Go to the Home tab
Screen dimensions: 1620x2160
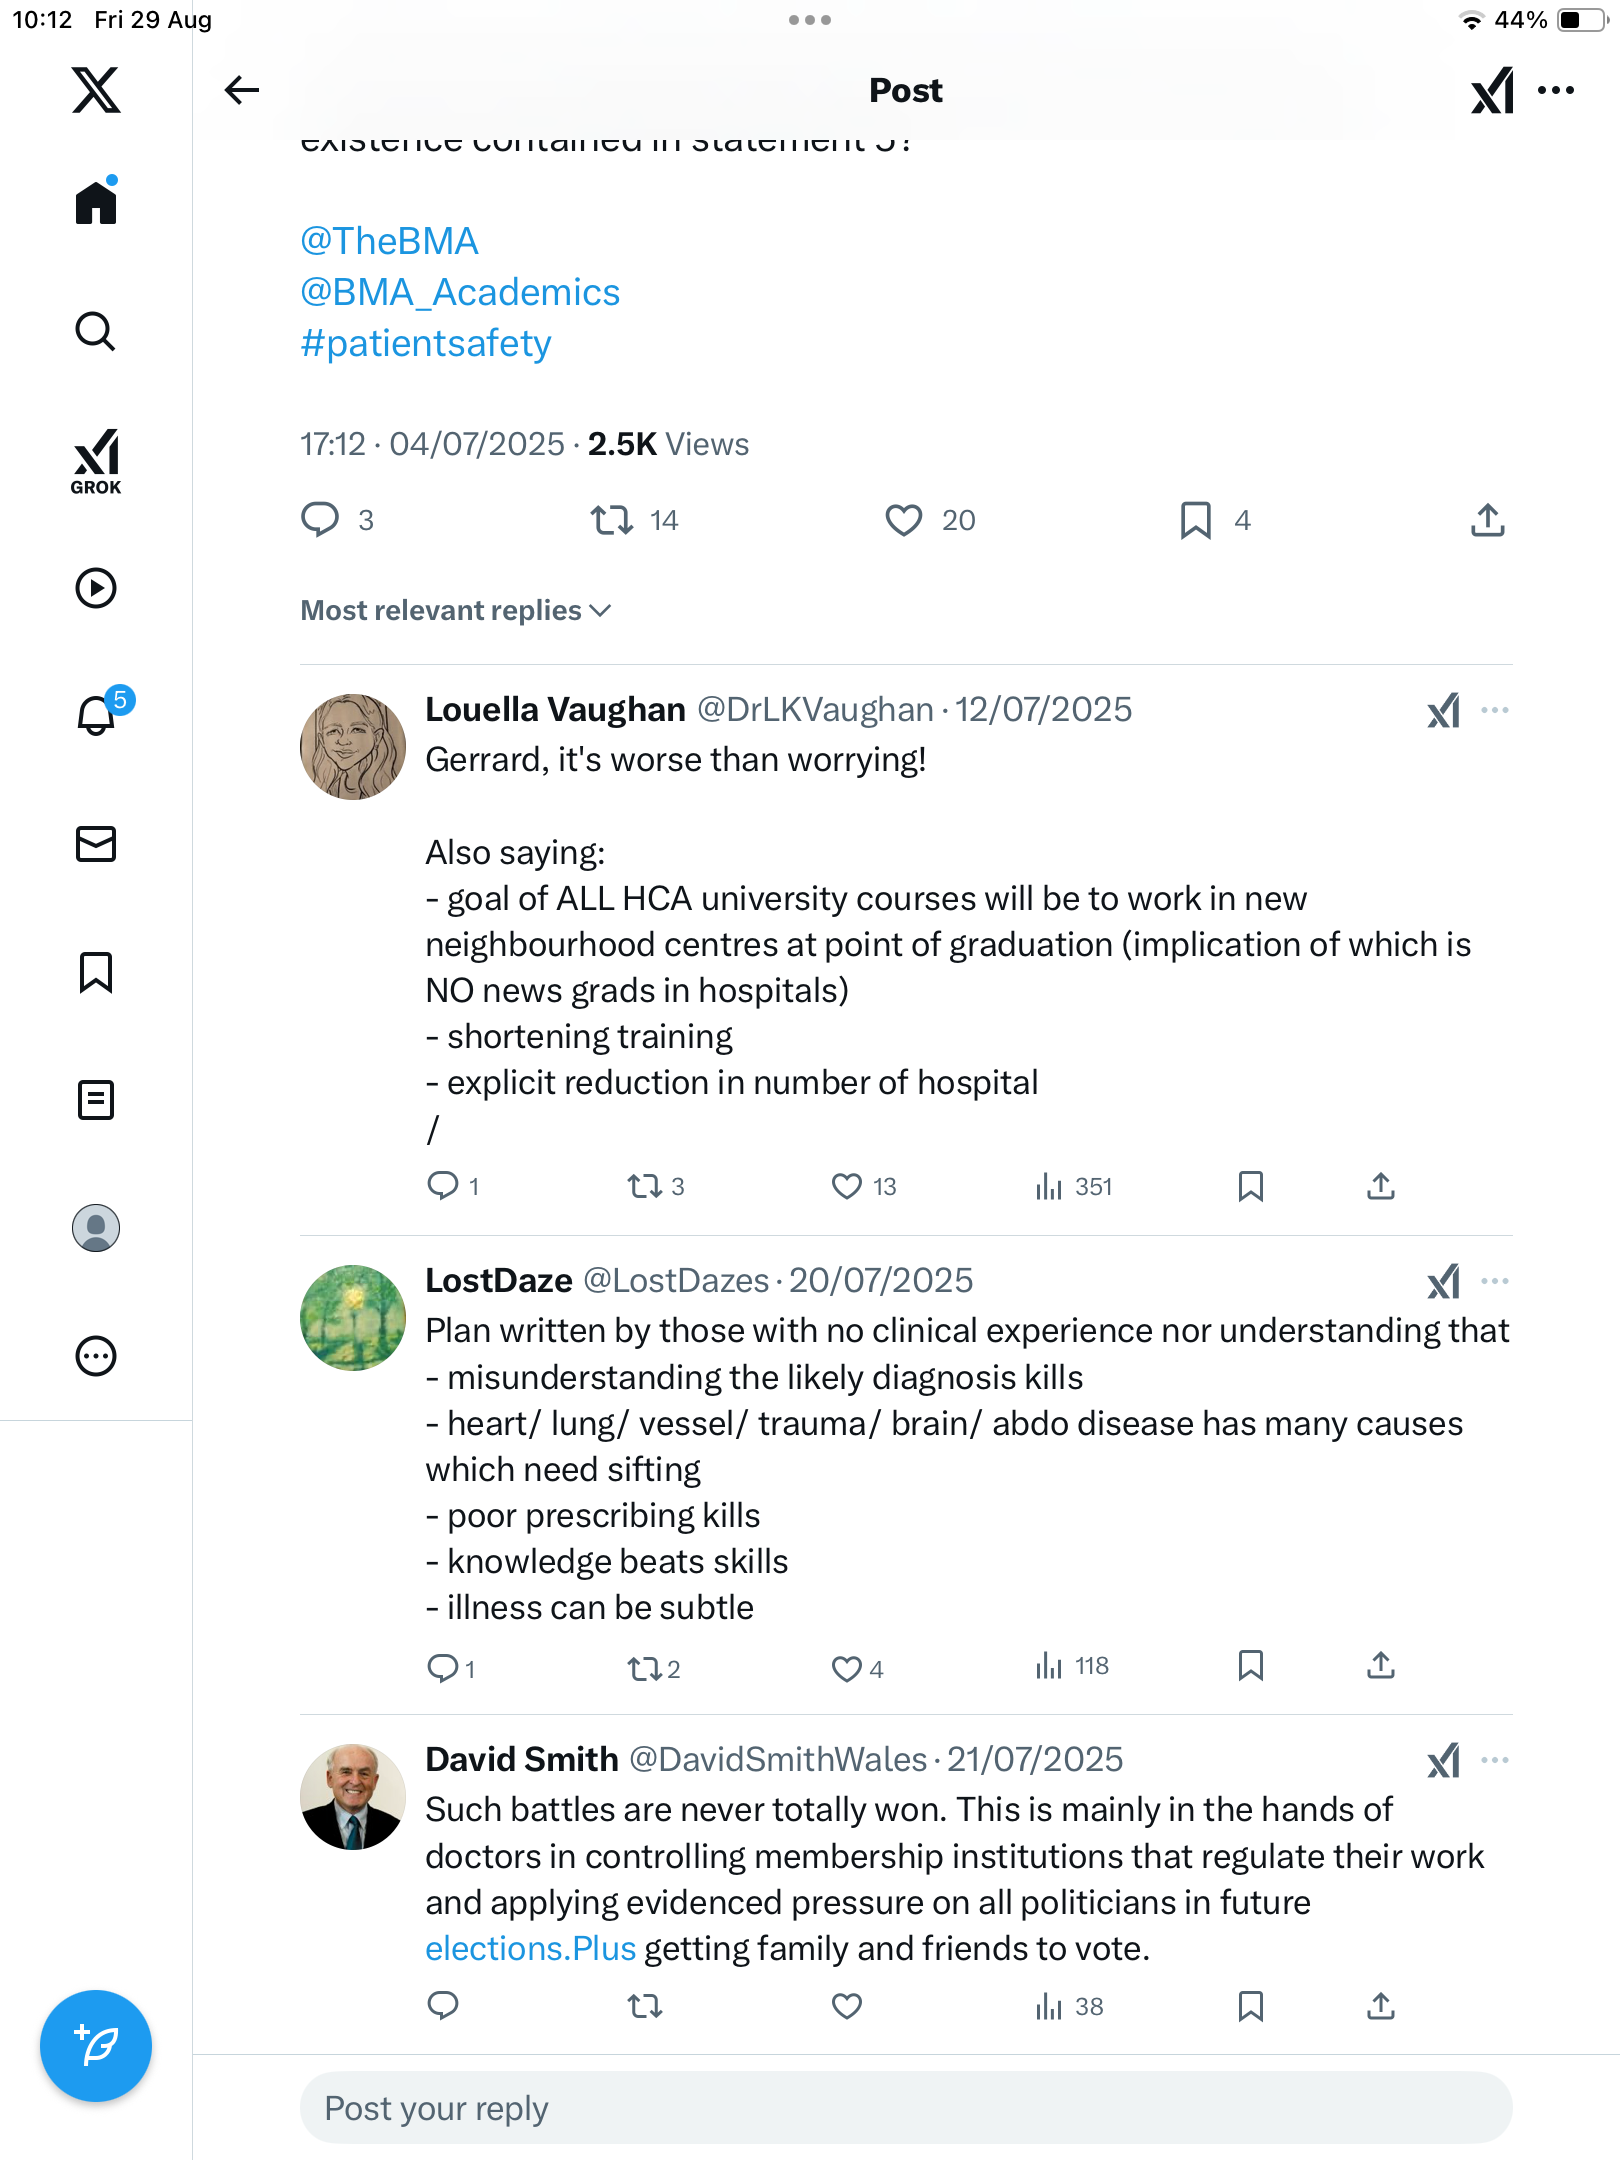pyautogui.click(x=96, y=204)
